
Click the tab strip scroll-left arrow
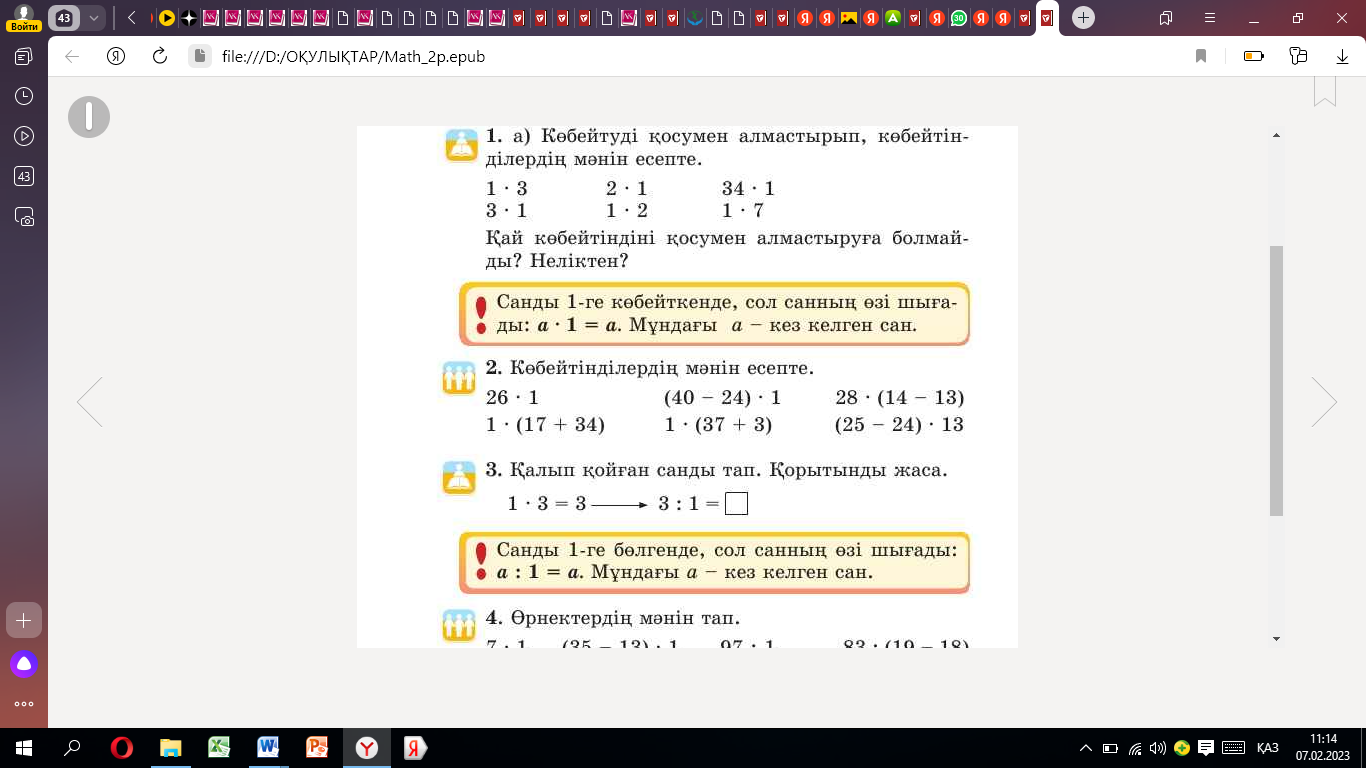(131, 18)
